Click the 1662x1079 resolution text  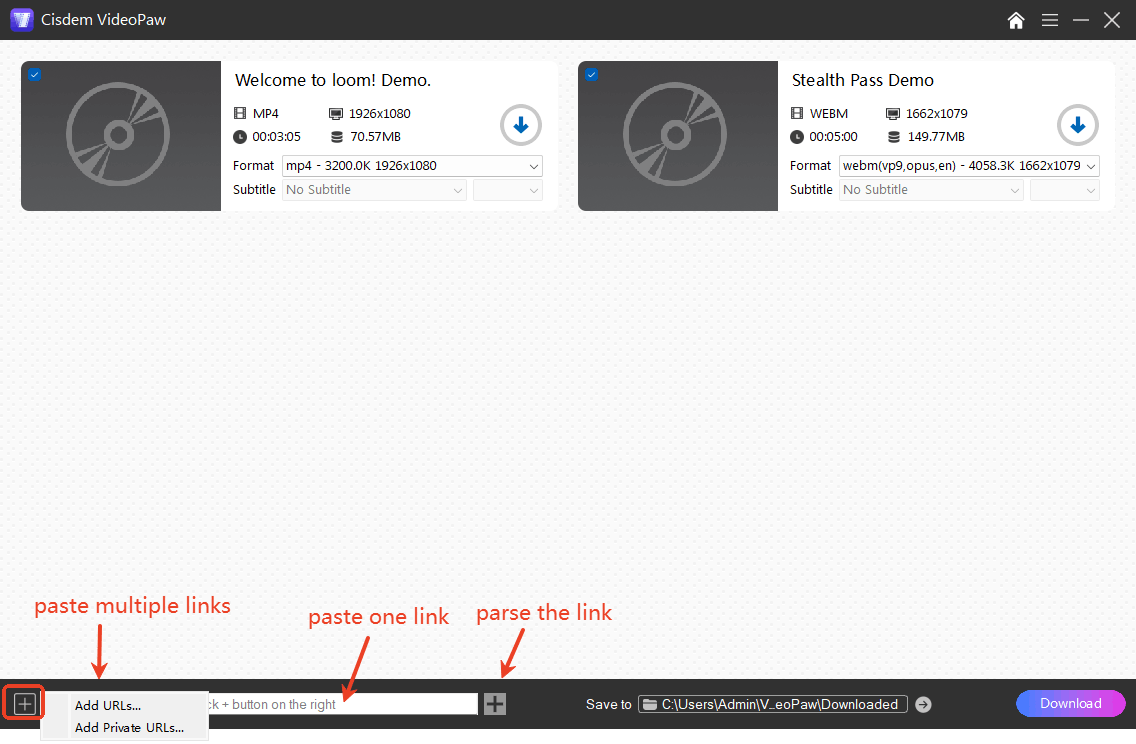click(x=936, y=114)
